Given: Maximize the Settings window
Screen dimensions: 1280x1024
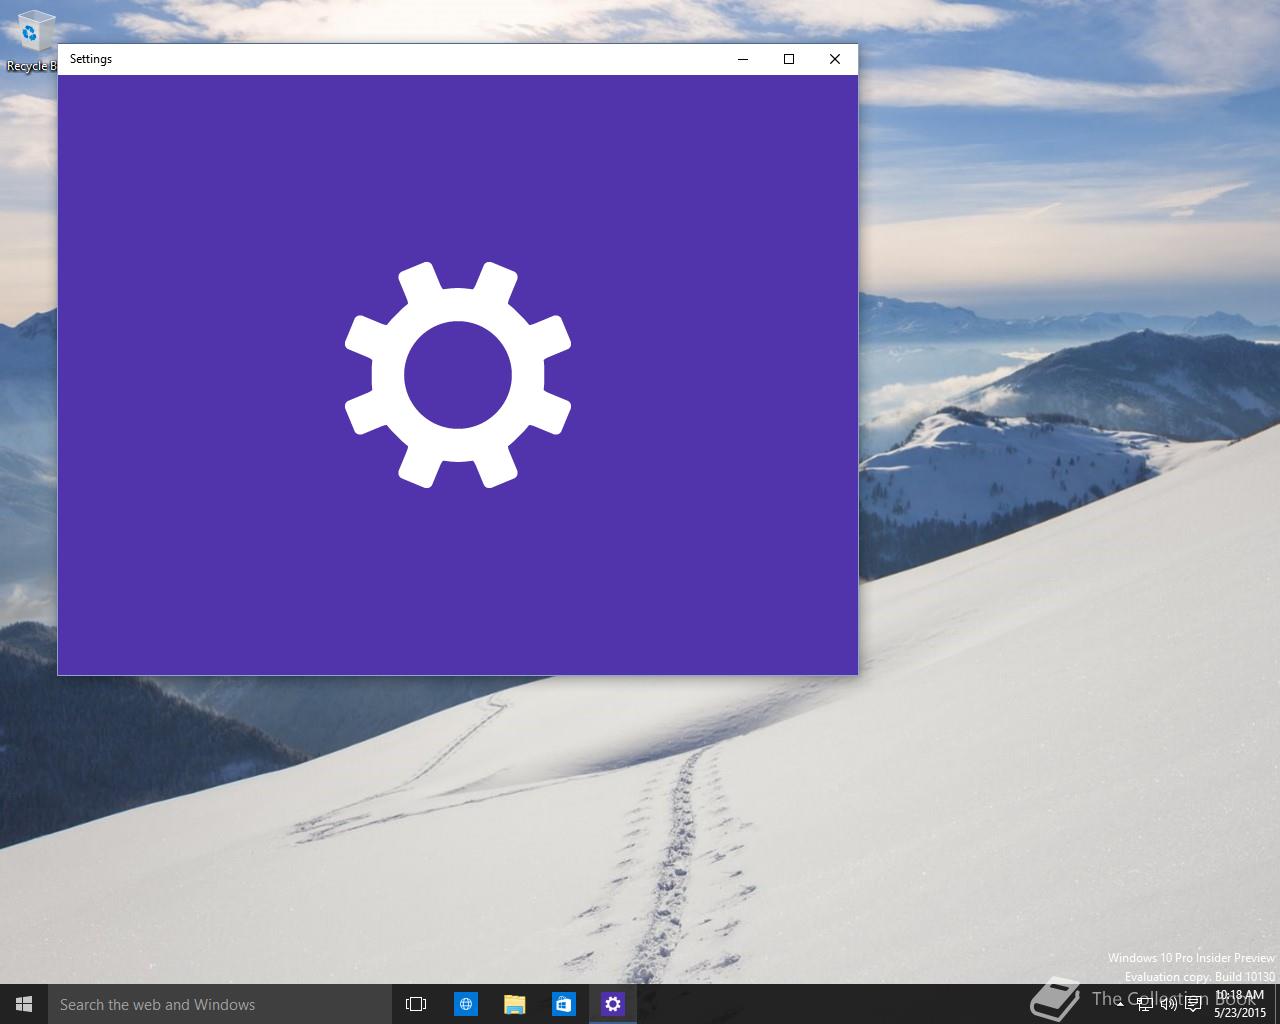Looking at the screenshot, I should pos(789,59).
